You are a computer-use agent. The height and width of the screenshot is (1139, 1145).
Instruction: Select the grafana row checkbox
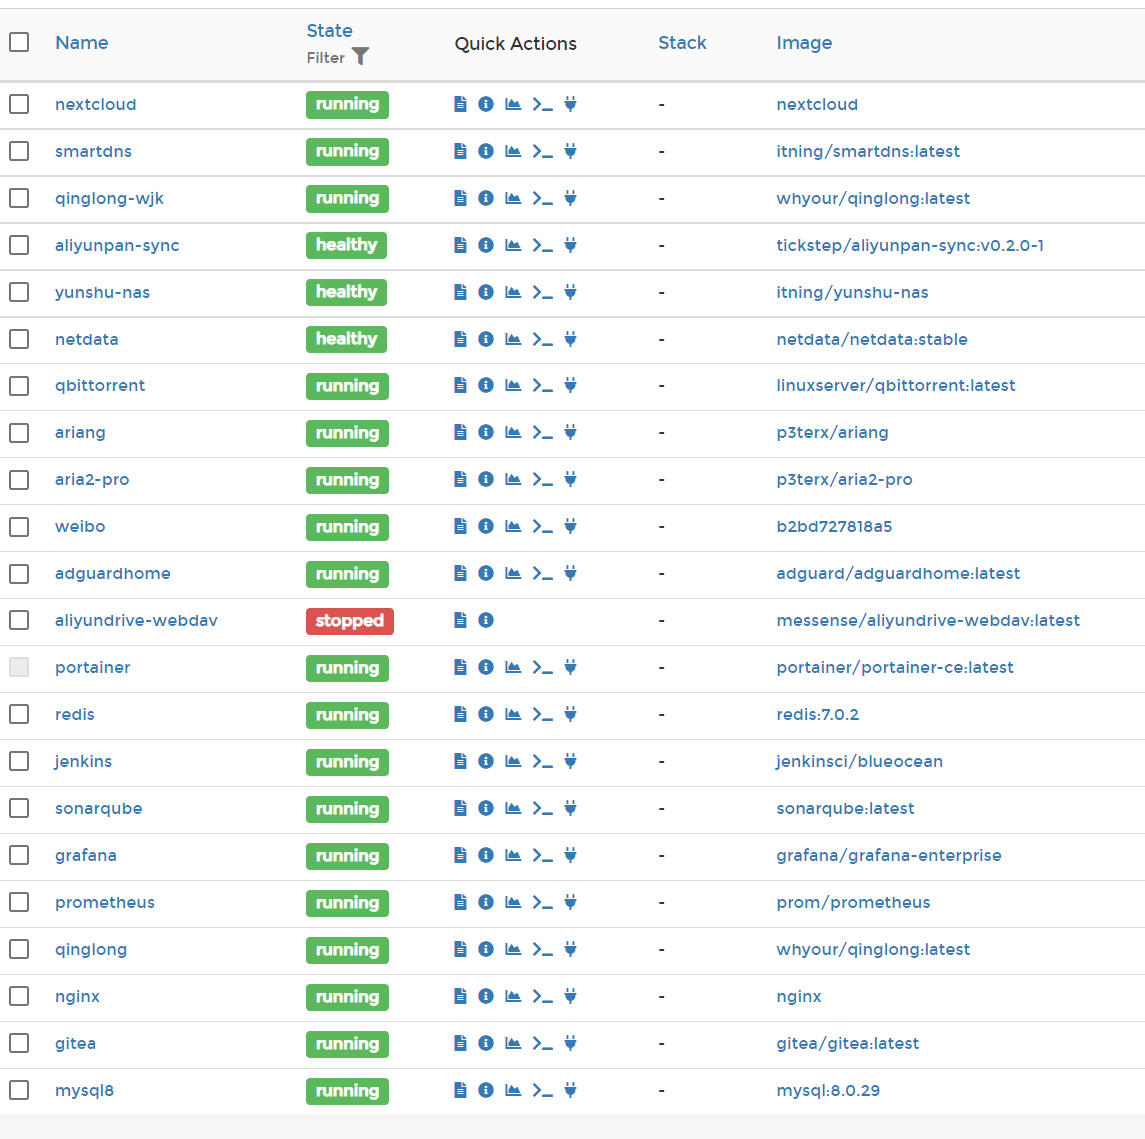coord(19,855)
